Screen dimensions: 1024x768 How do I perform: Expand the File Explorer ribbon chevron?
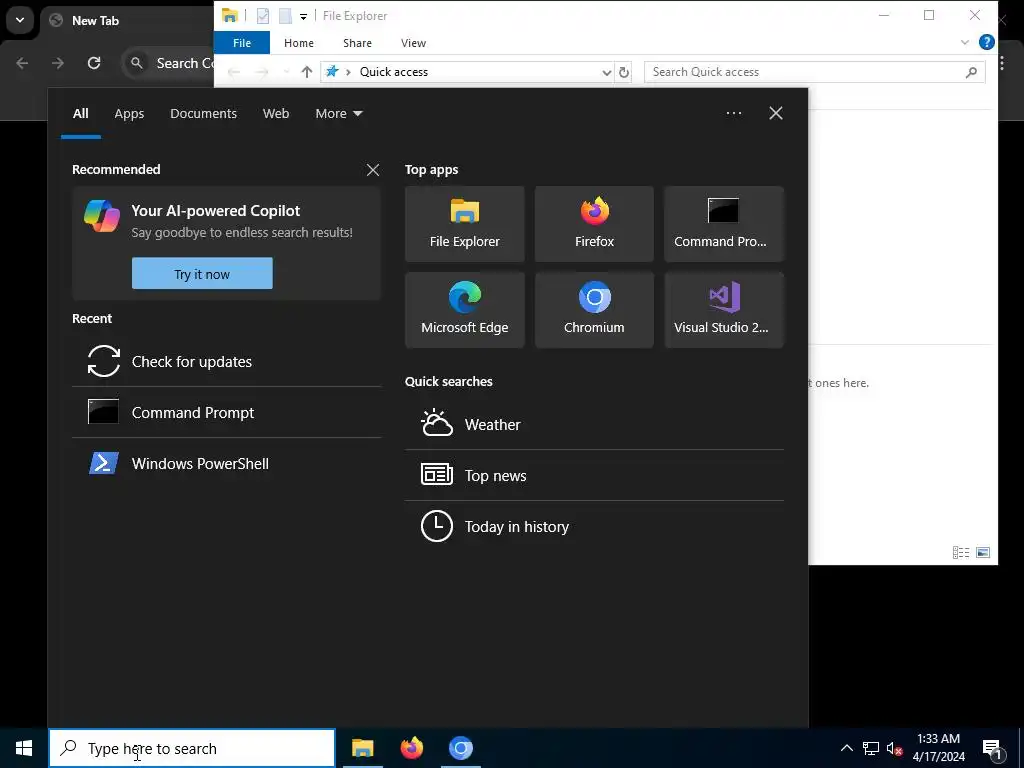point(965,42)
